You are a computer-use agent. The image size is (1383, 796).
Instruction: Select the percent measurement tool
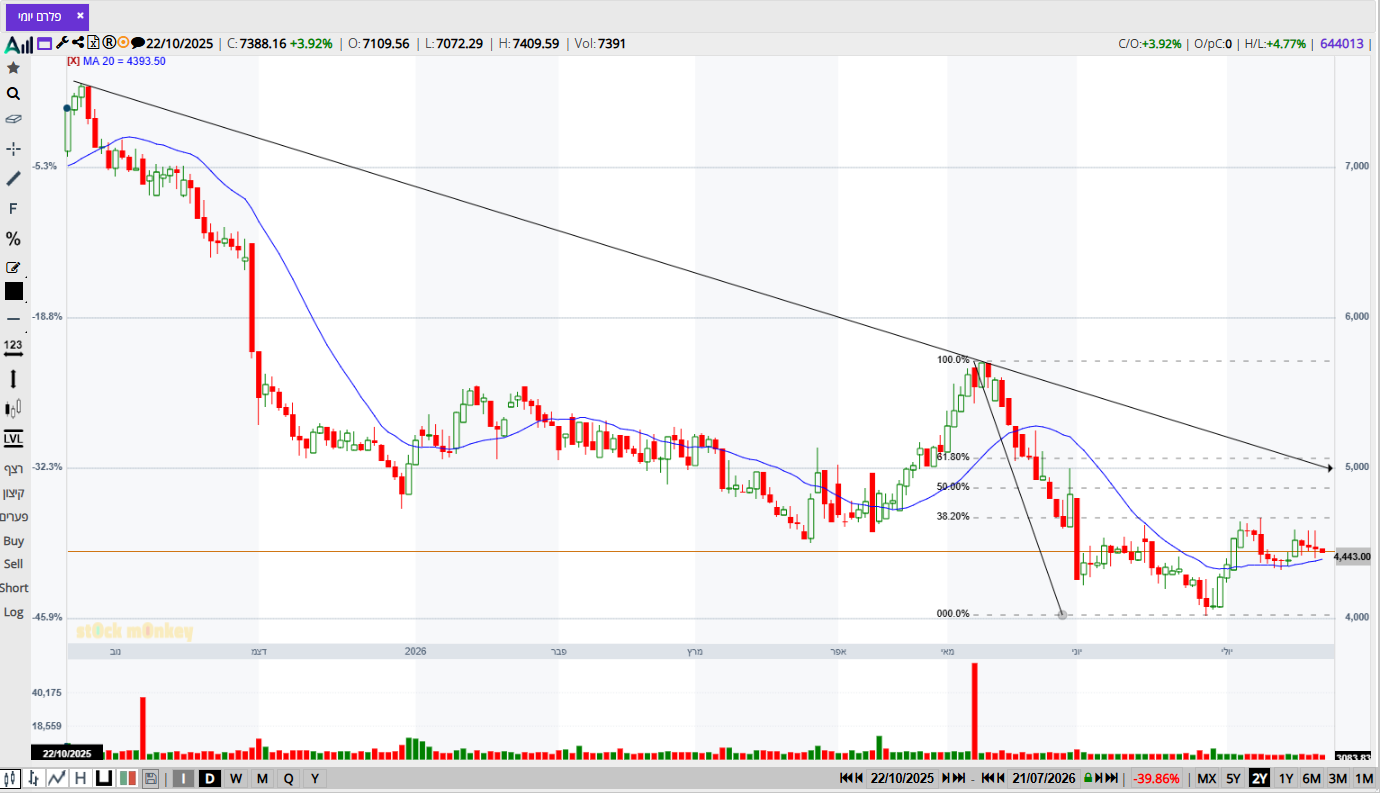coord(13,239)
